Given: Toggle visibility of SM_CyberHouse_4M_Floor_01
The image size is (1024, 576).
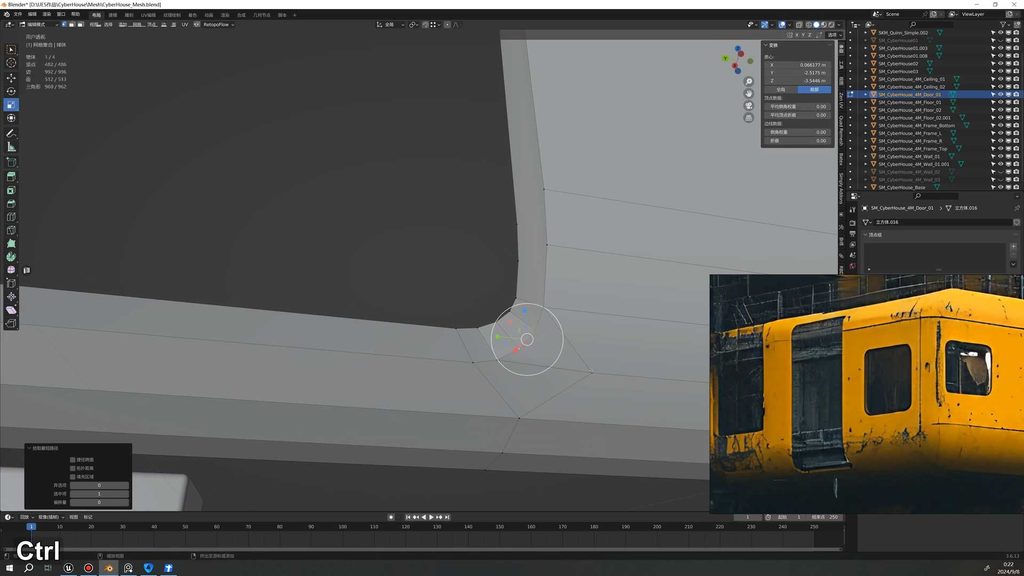Looking at the screenshot, I should (x=1000, y=102).
